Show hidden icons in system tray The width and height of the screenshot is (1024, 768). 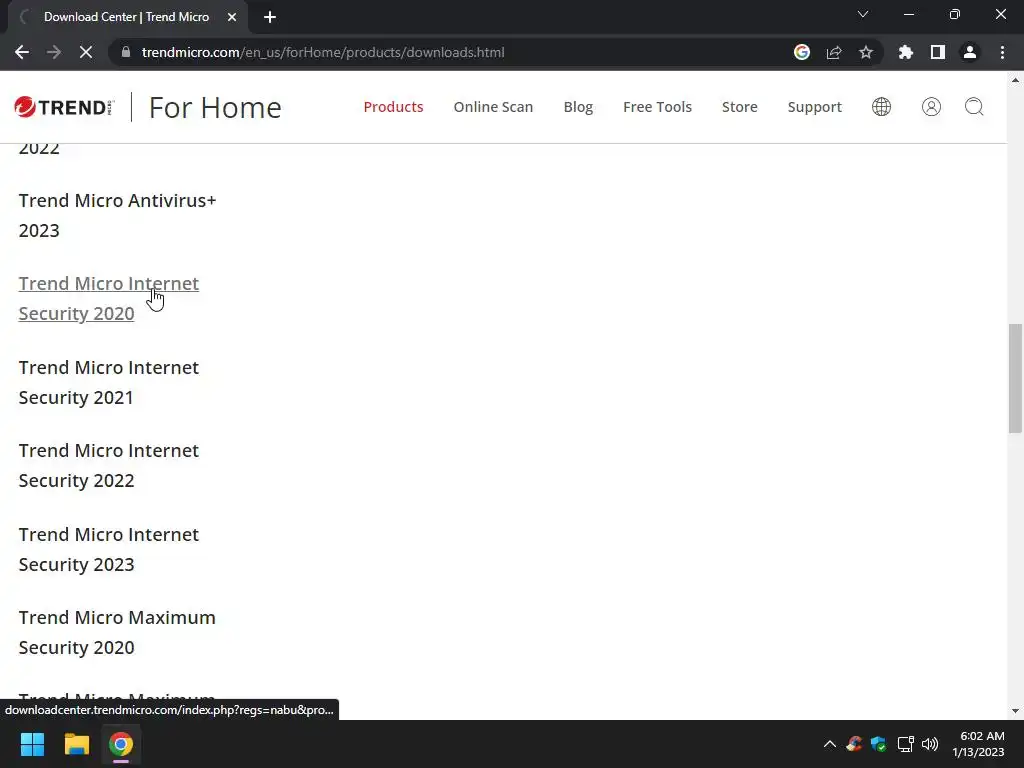(x=829, y=744)
